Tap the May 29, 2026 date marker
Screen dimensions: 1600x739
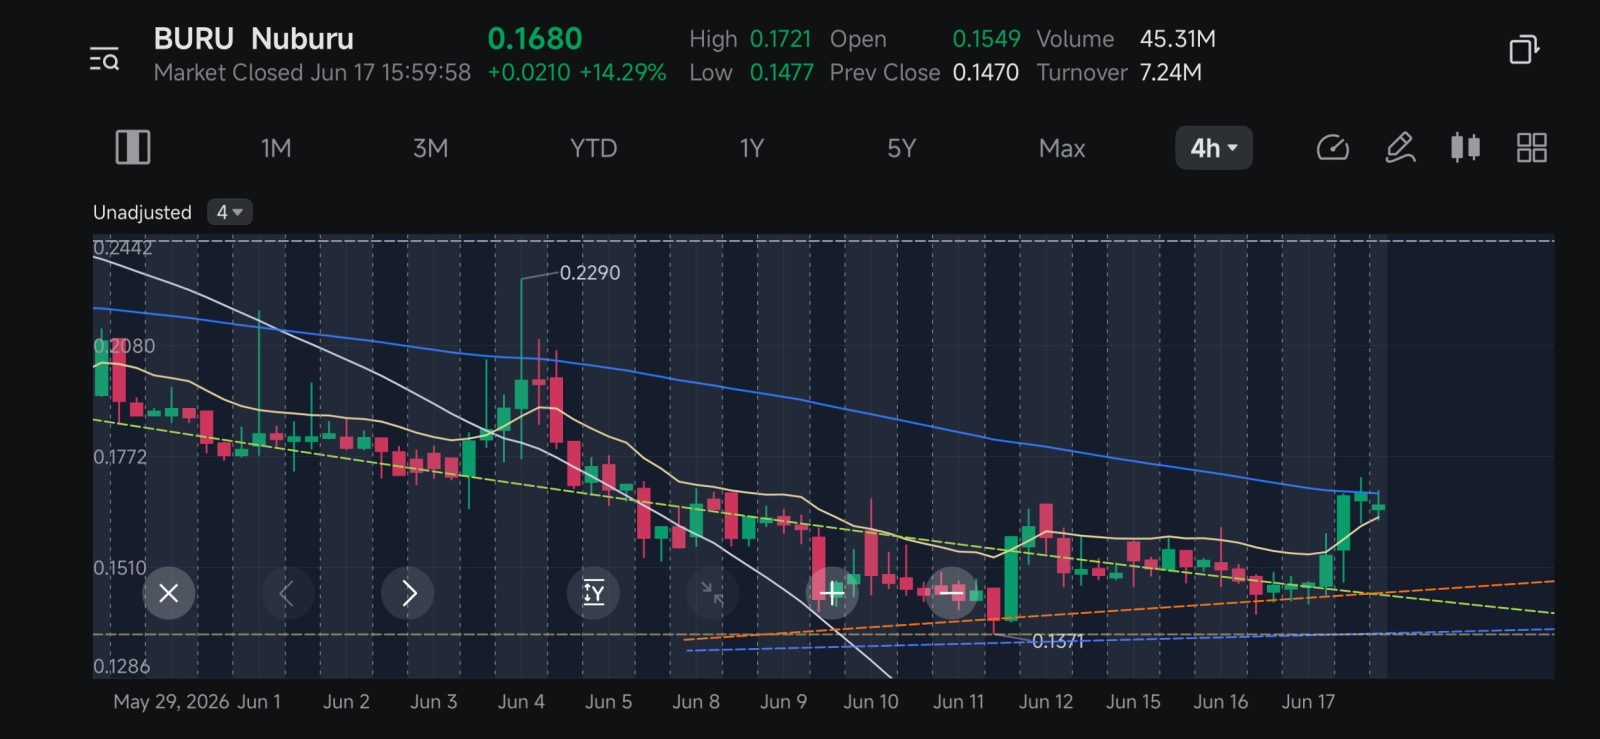171,702
